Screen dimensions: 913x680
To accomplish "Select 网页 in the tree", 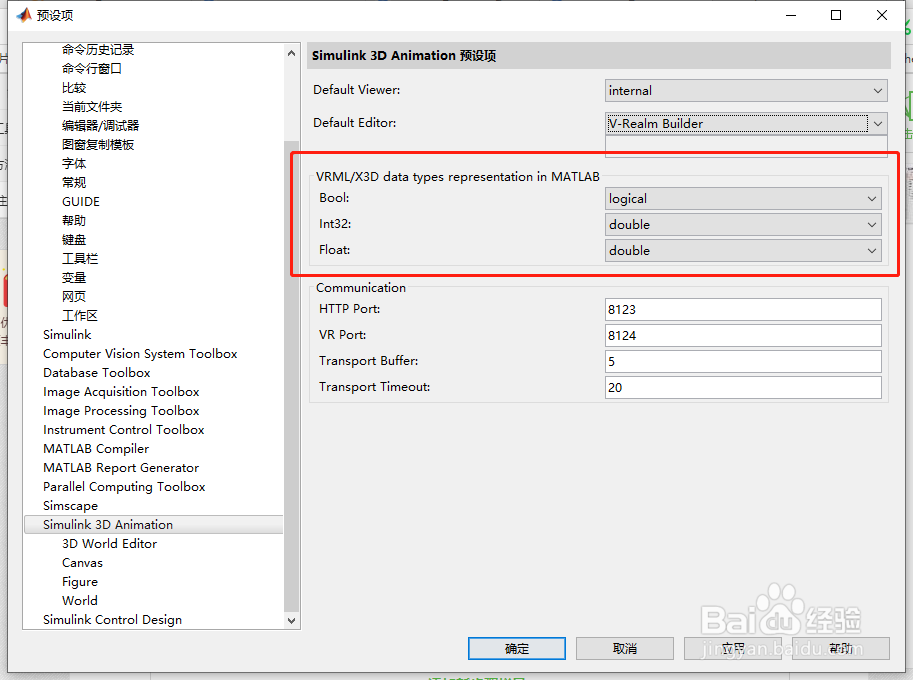I will [74, 296].
